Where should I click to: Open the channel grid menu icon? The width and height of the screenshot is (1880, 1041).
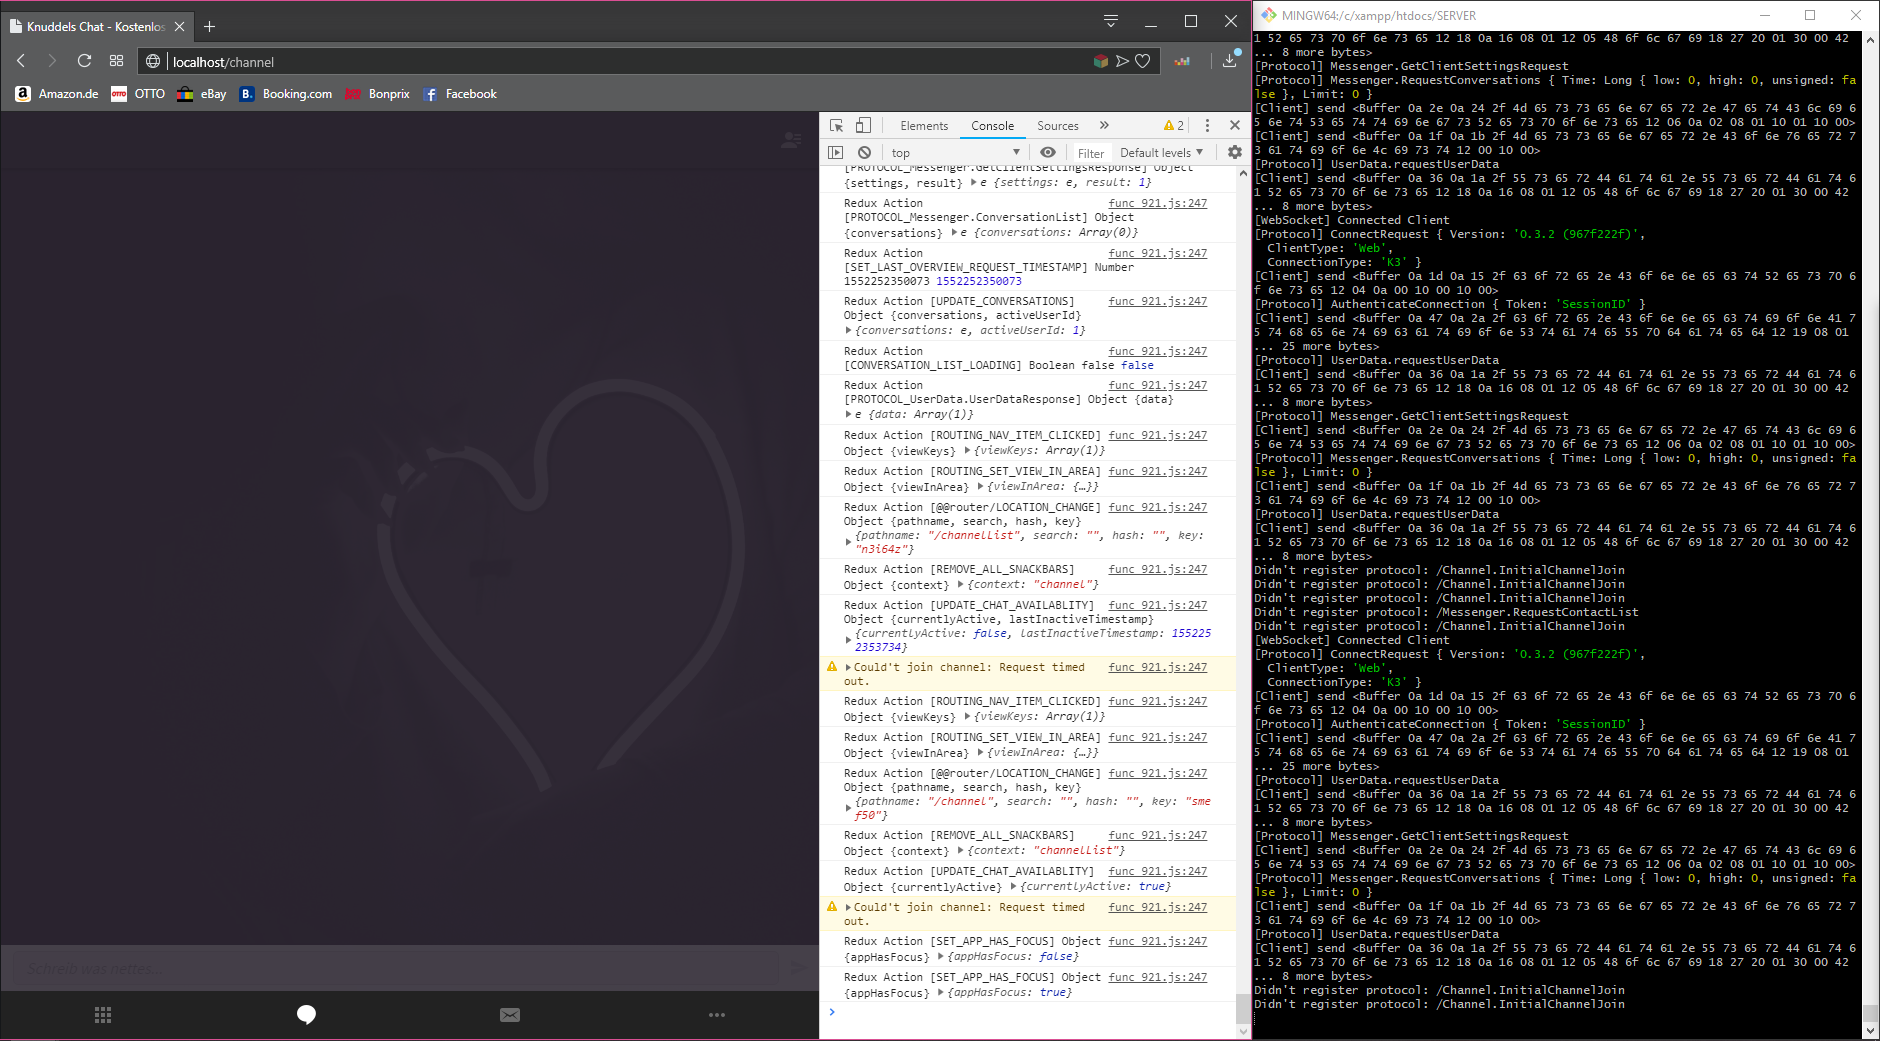tap(103, 1015)
